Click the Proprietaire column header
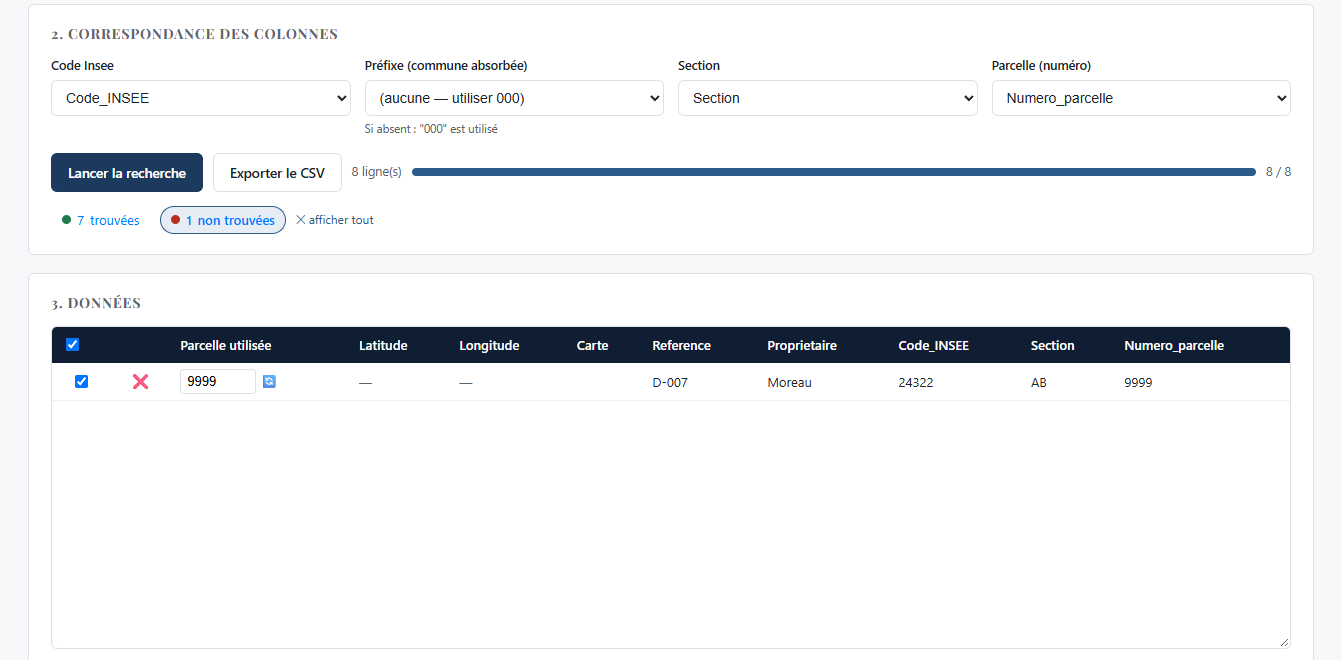This screenshot has width=1342, height=660. coord(802,345)
